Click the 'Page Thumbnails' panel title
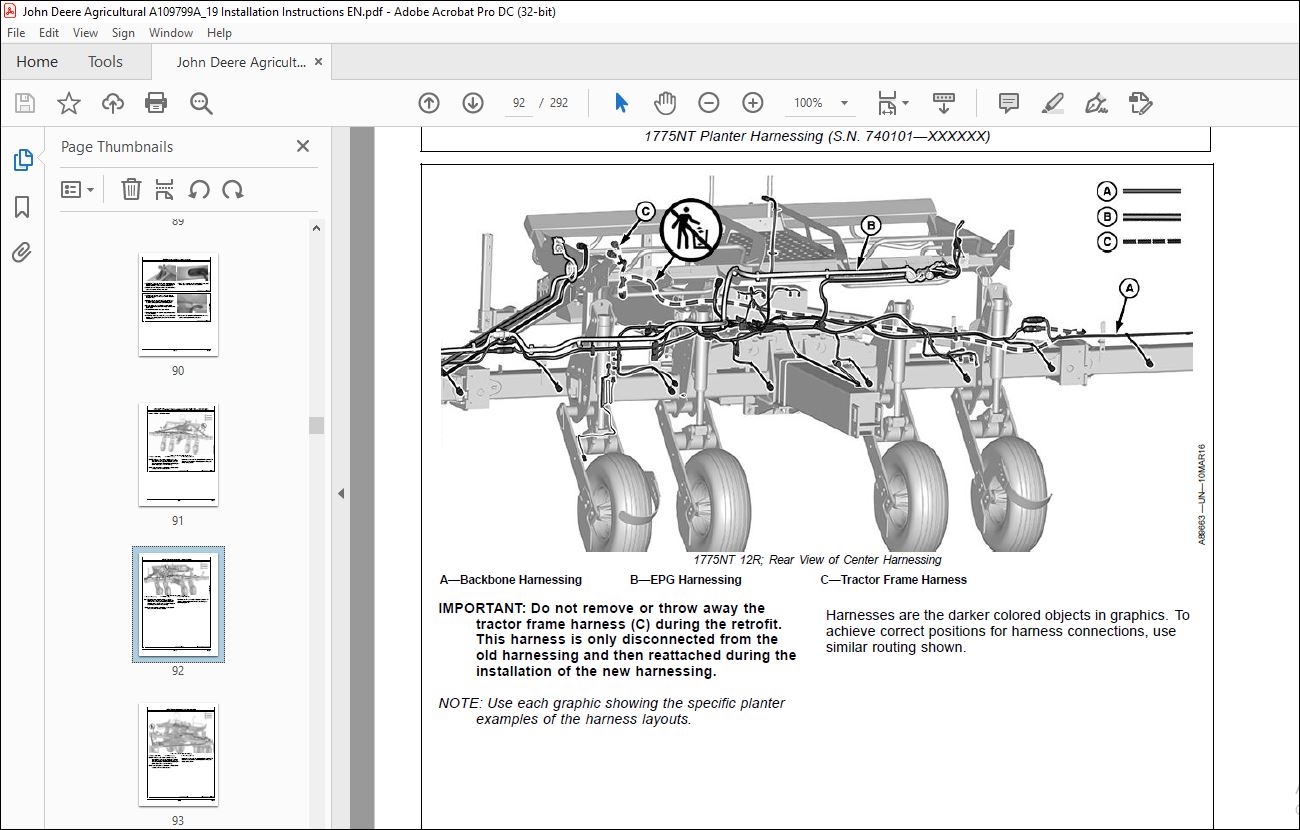This screenshot has width=1300, height=830. pos(117,146)
